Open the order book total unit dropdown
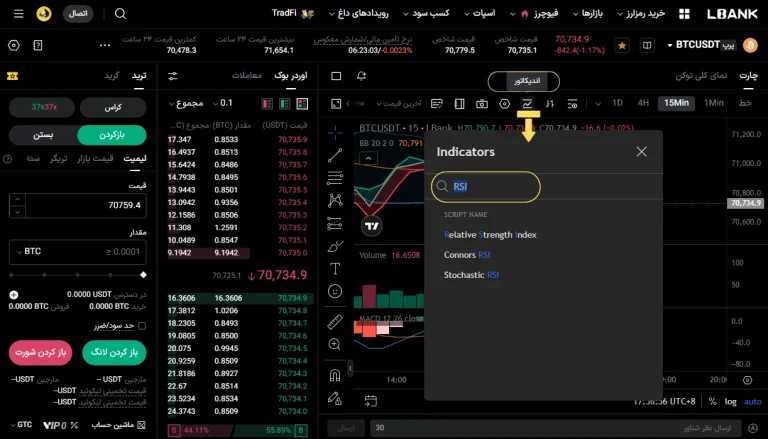 click(x=186, y=103)
